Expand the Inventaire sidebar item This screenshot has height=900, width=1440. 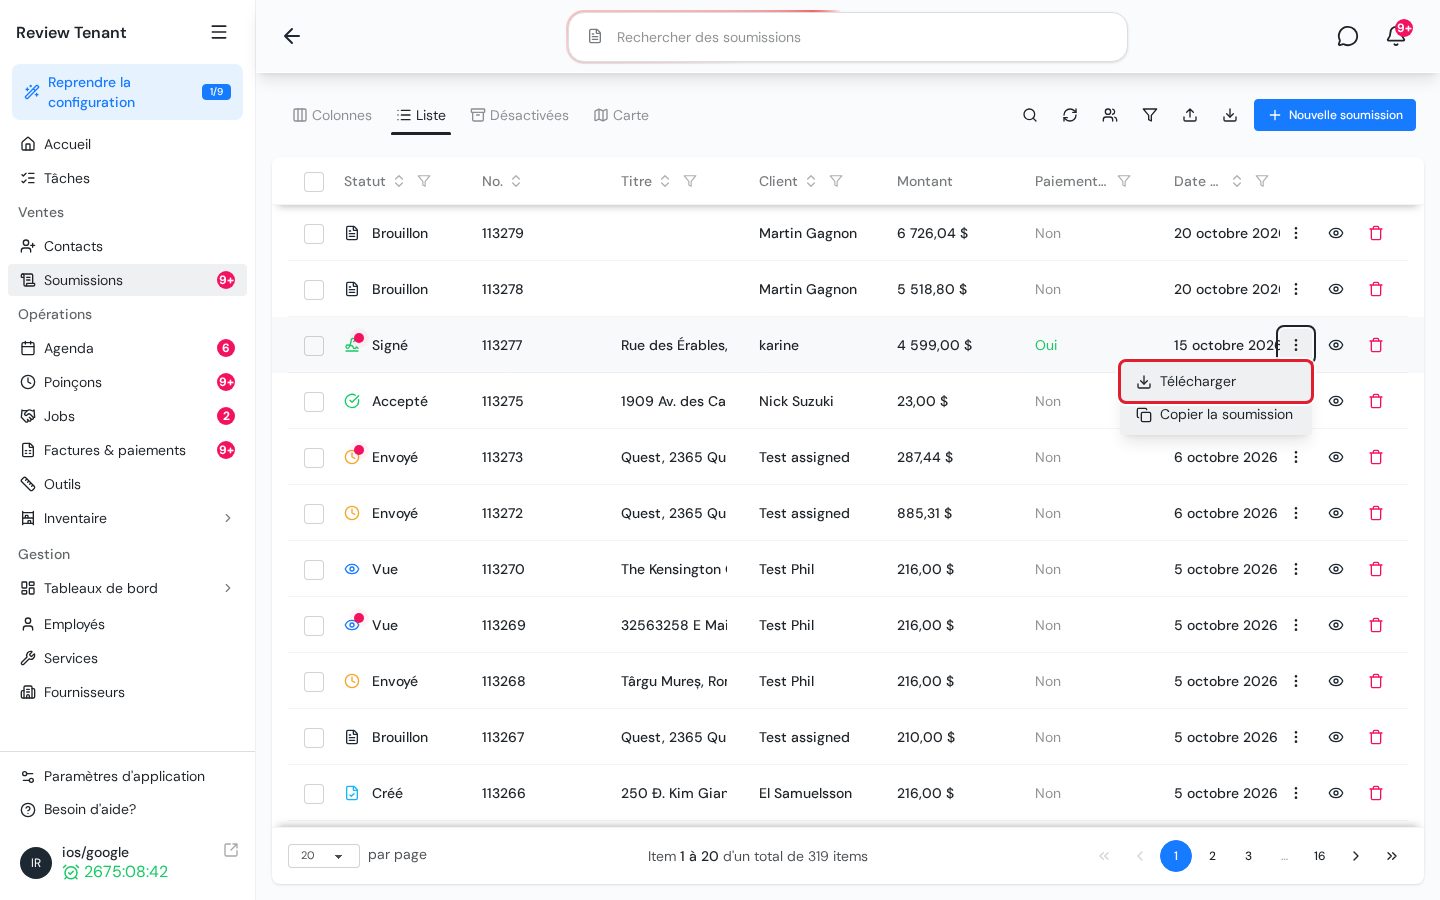coord(228,518)
